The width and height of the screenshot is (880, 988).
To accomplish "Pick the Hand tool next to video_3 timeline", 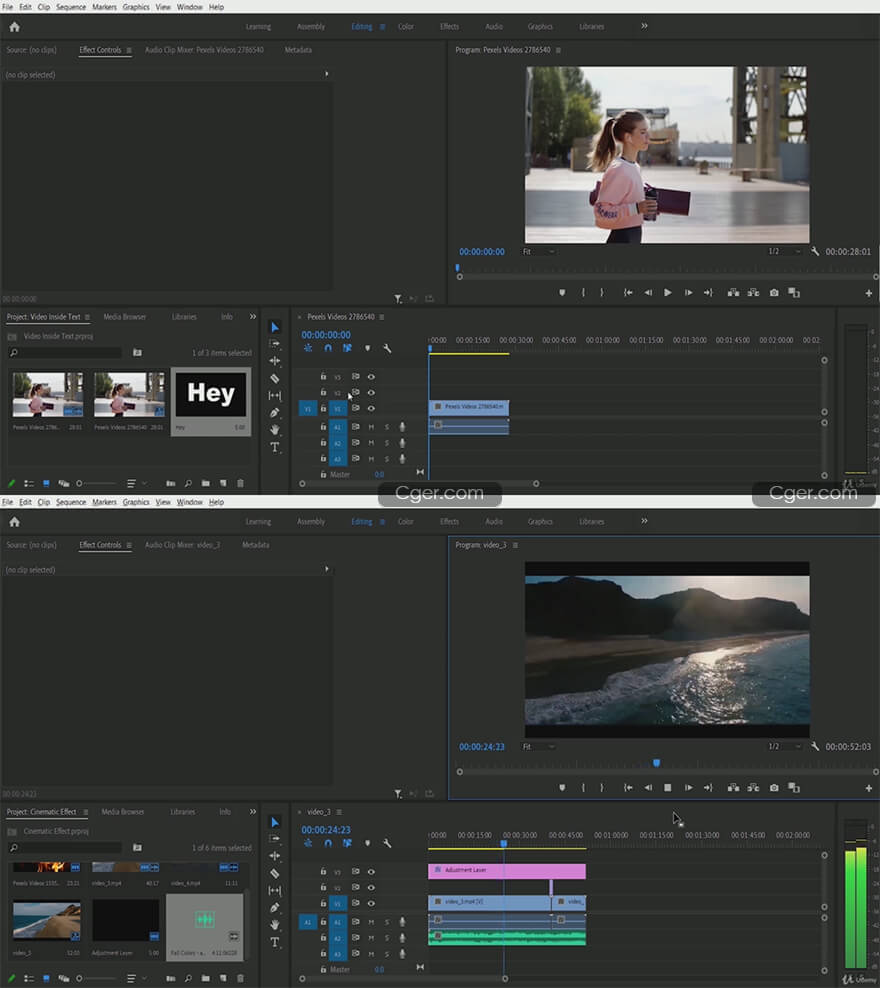I will pyautogui.click(x=275, y=925).
